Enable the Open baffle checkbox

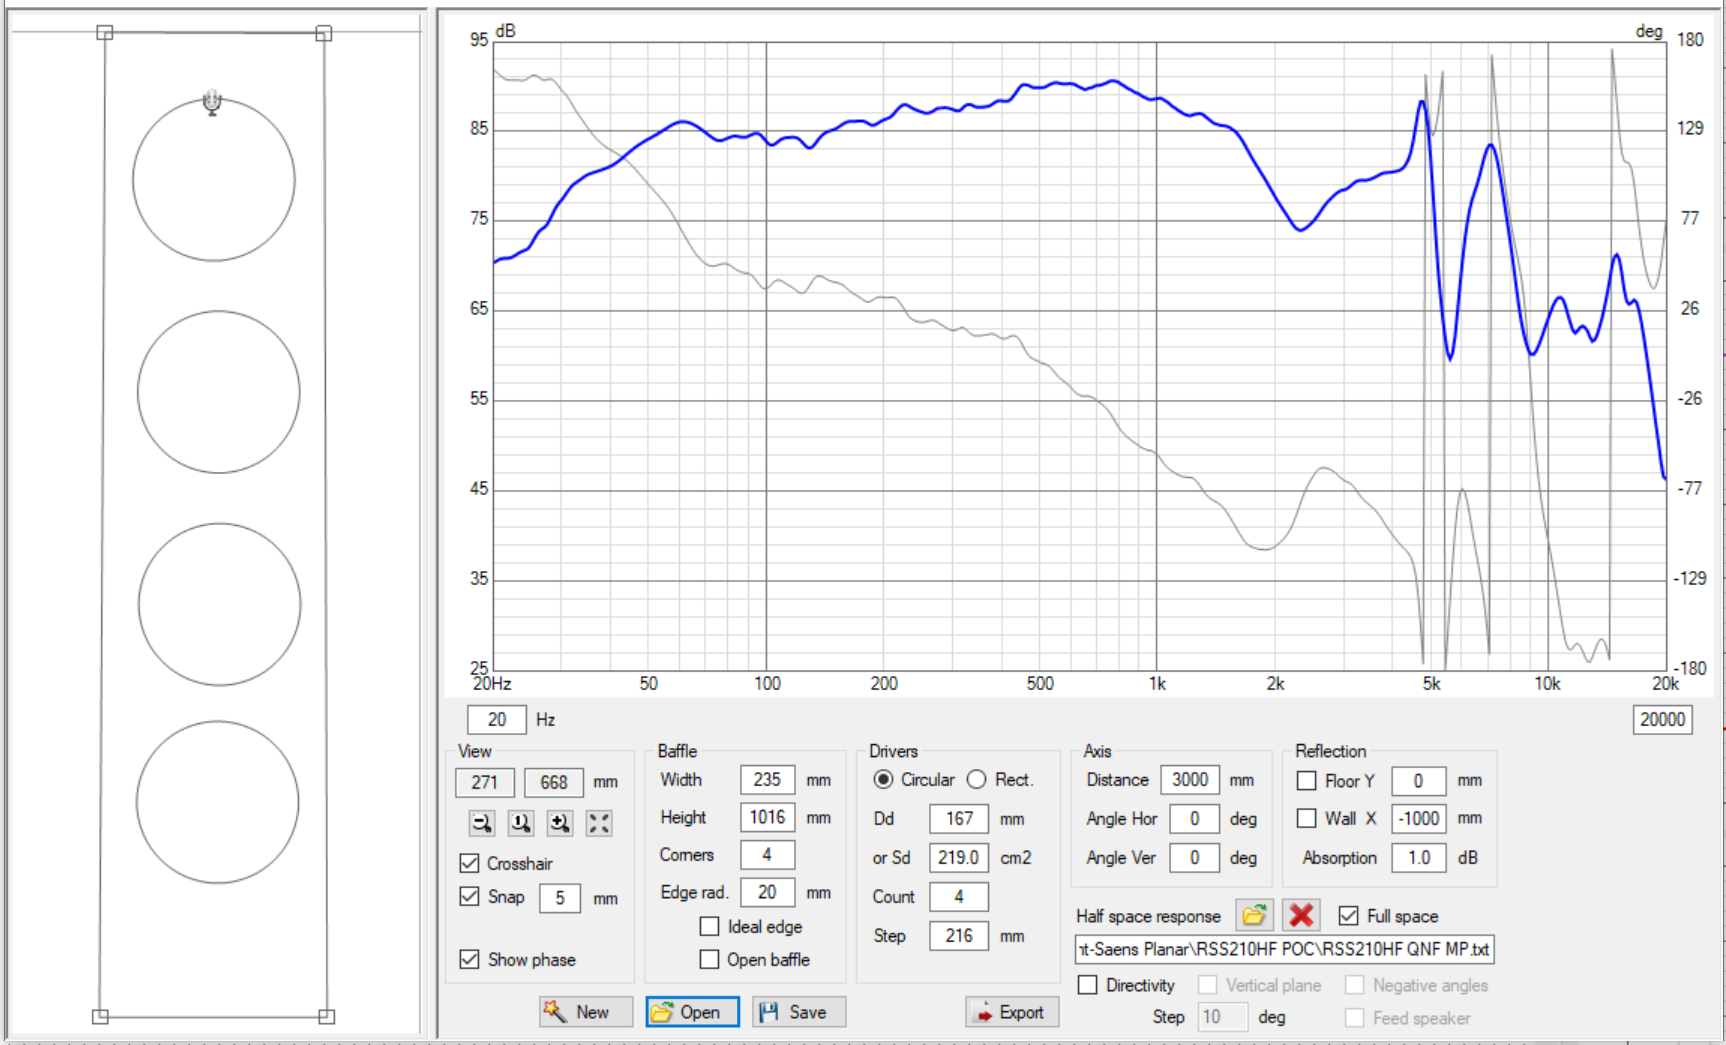pos(709,959)
